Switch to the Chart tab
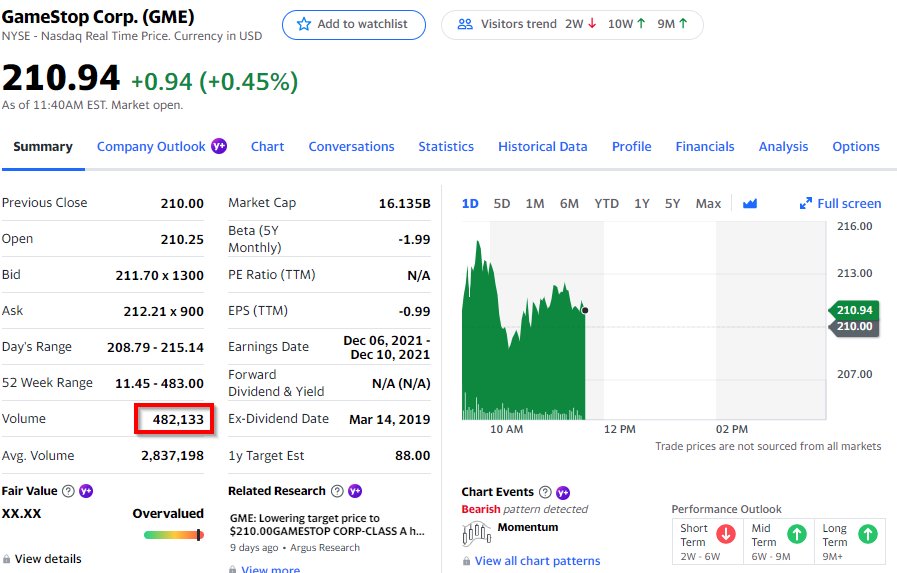897x573 pixels. (x=267, y=147)
